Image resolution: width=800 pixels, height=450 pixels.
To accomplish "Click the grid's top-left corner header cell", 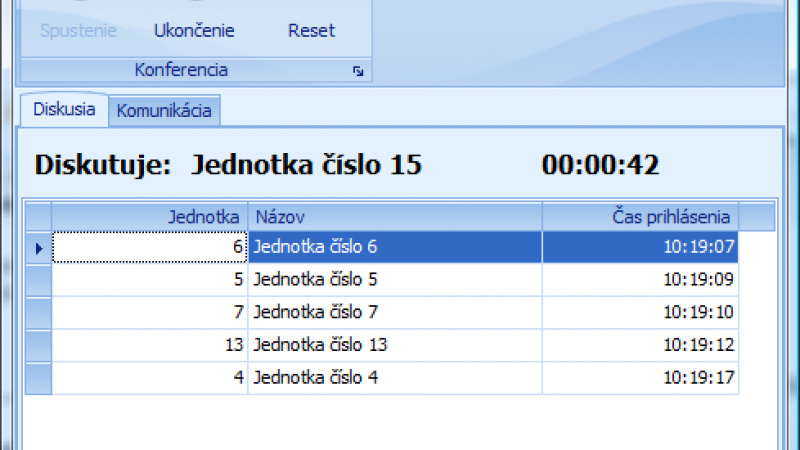I will [38, 217].
